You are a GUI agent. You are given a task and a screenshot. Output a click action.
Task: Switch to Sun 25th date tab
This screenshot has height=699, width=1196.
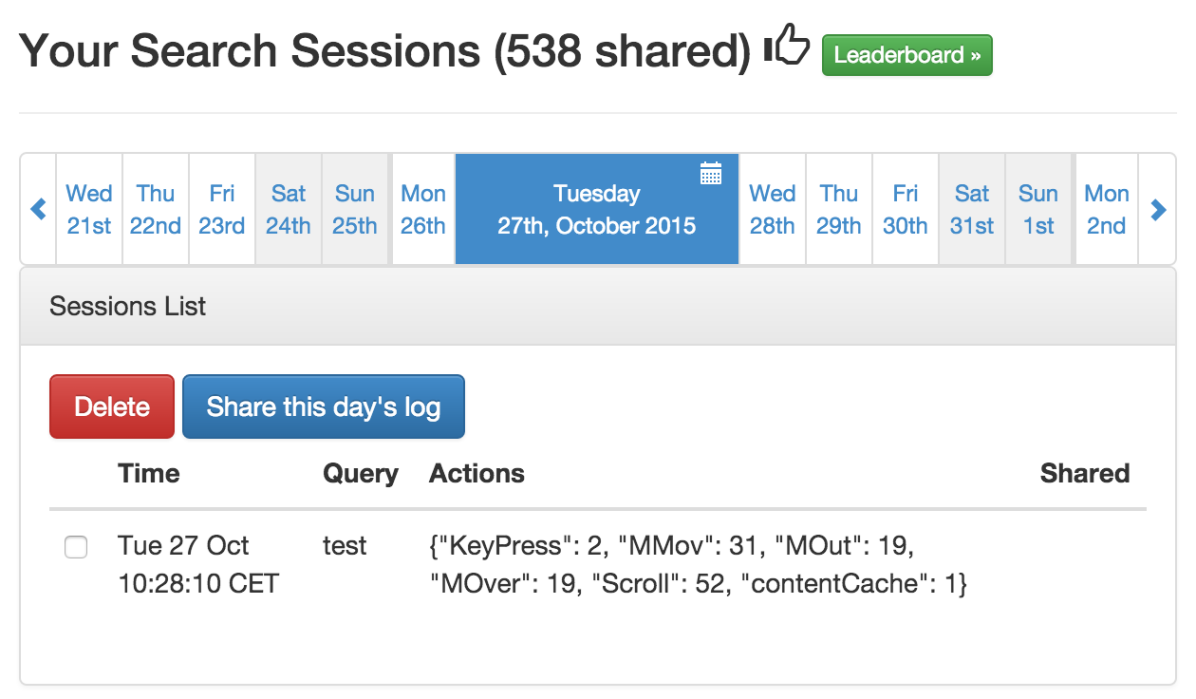(x=355, y=209)
